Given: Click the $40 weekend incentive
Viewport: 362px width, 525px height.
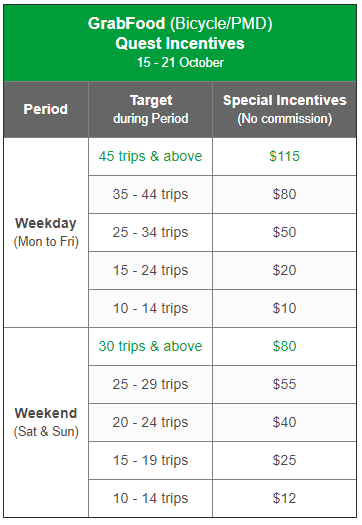Looking at the screenshot, I should (x=285, y=423).
